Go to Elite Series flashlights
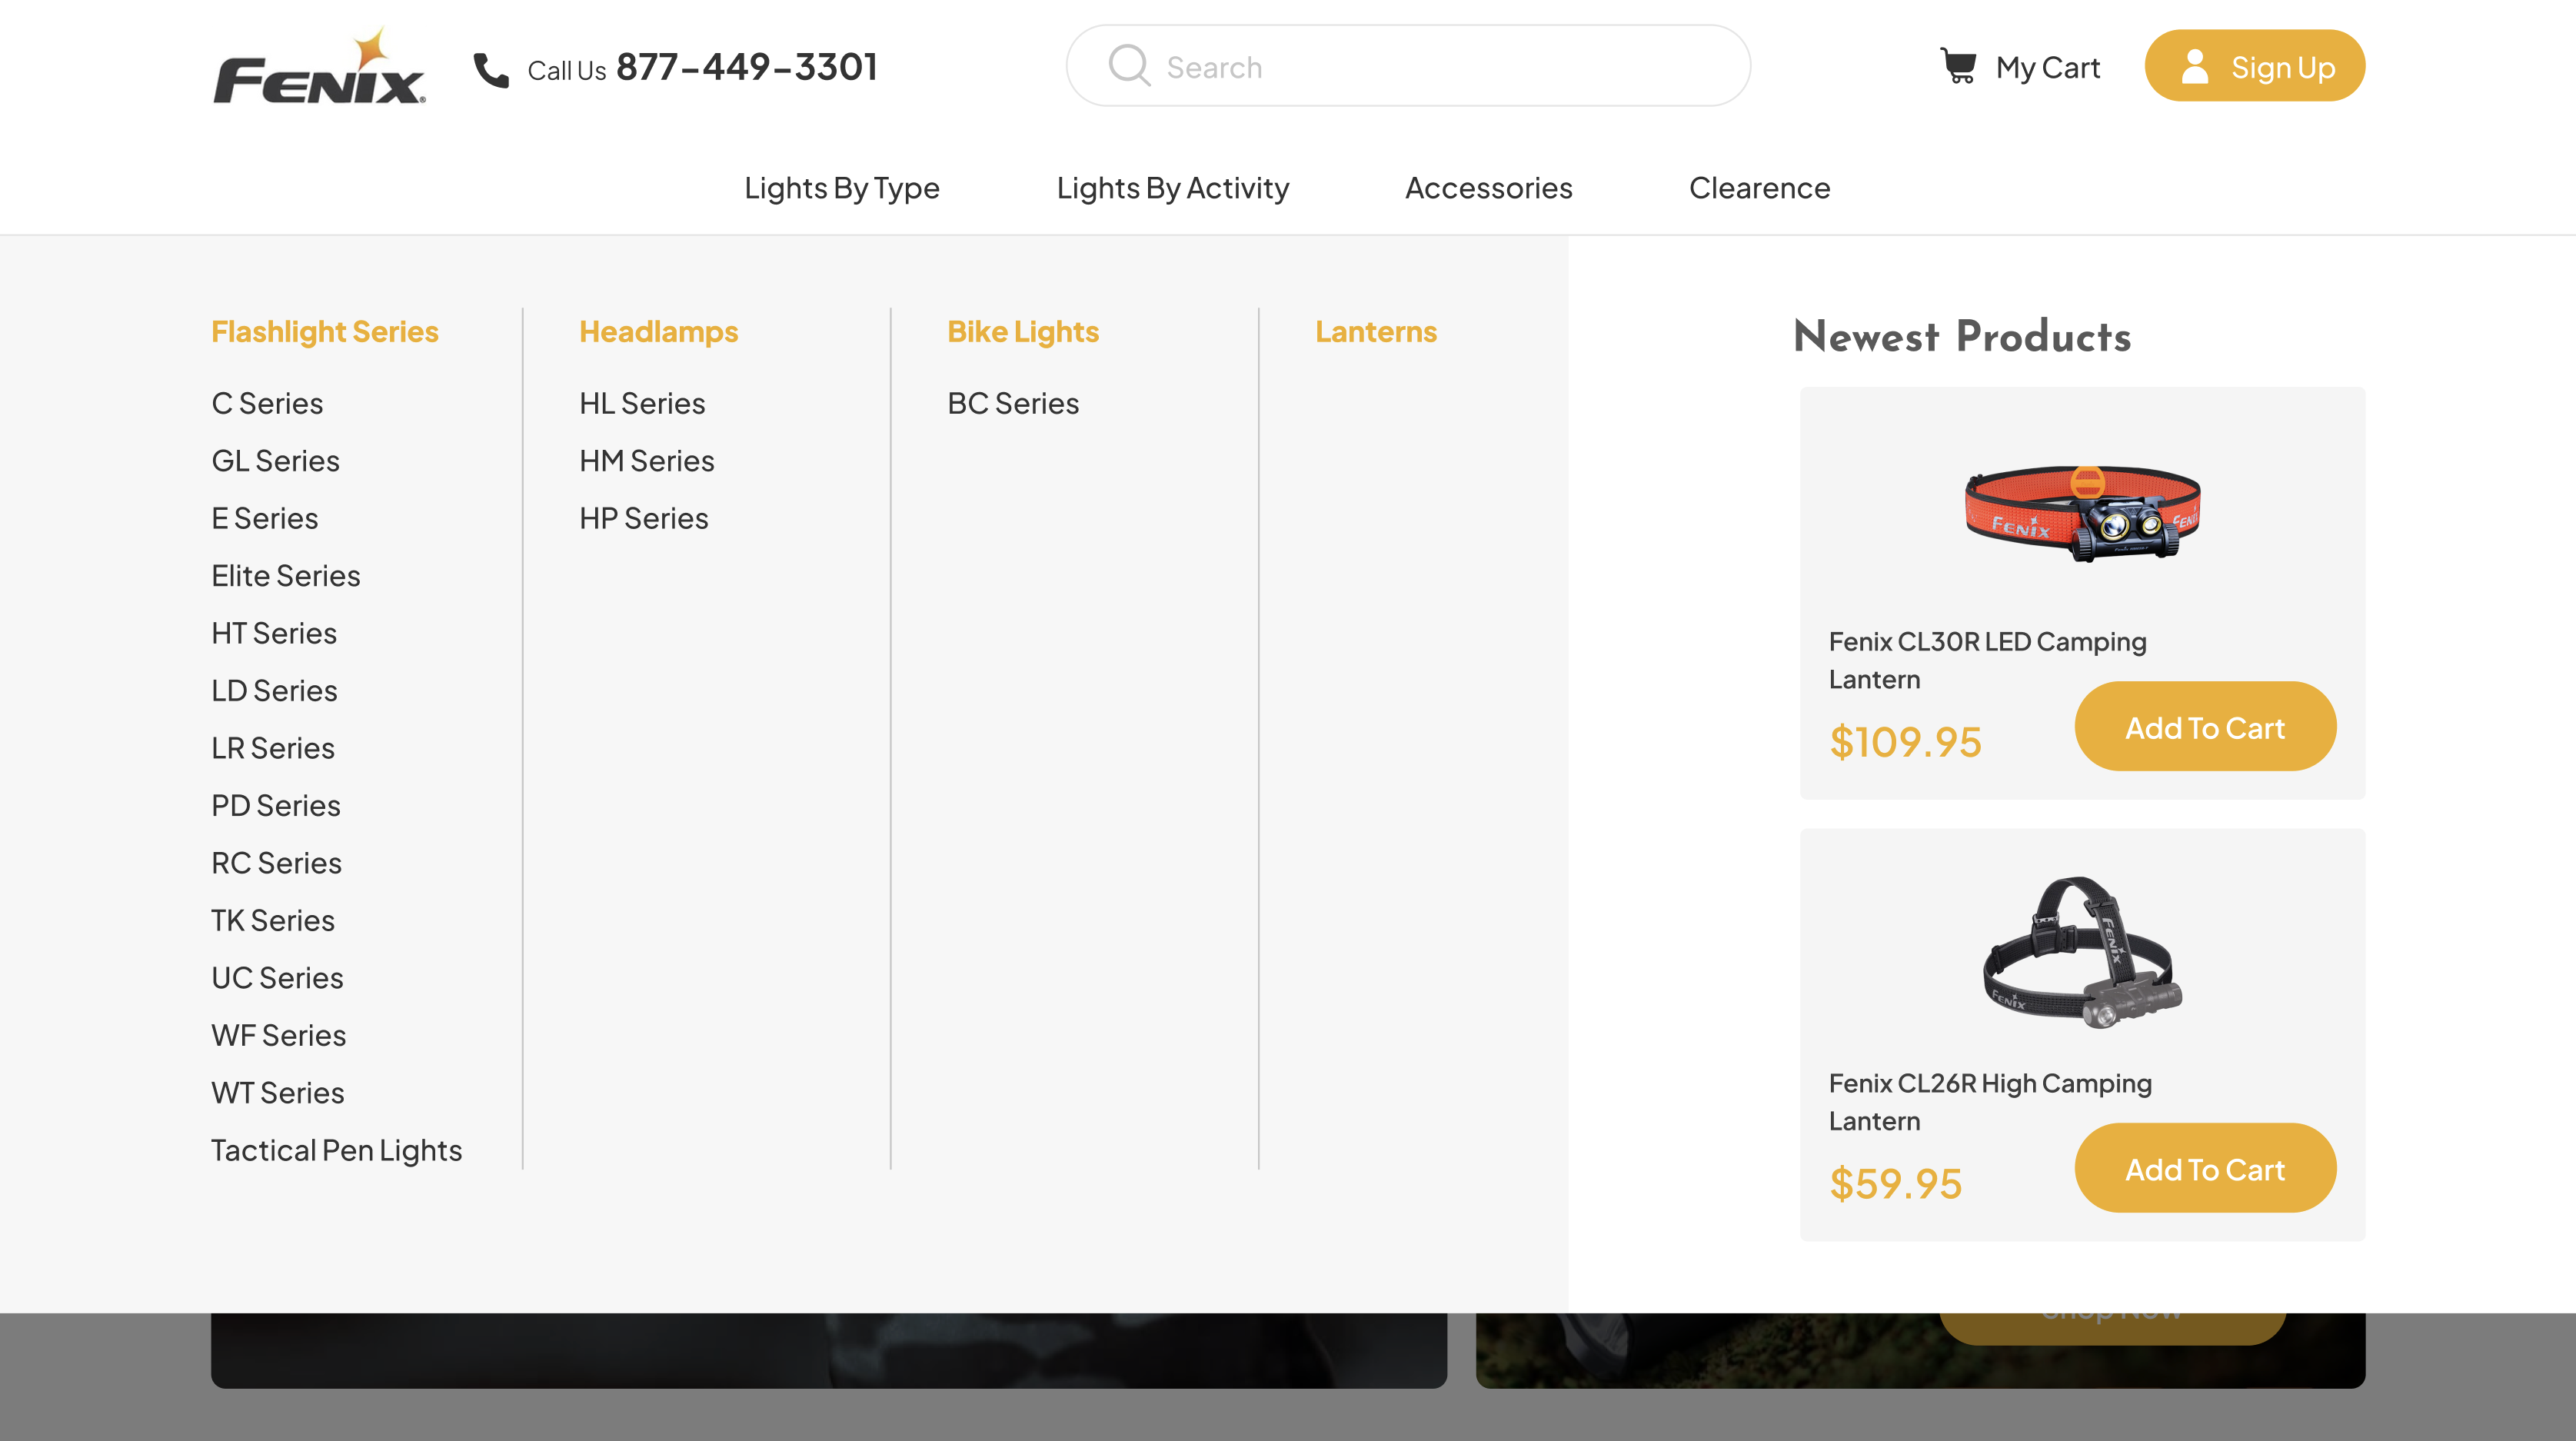 point(286,576)
